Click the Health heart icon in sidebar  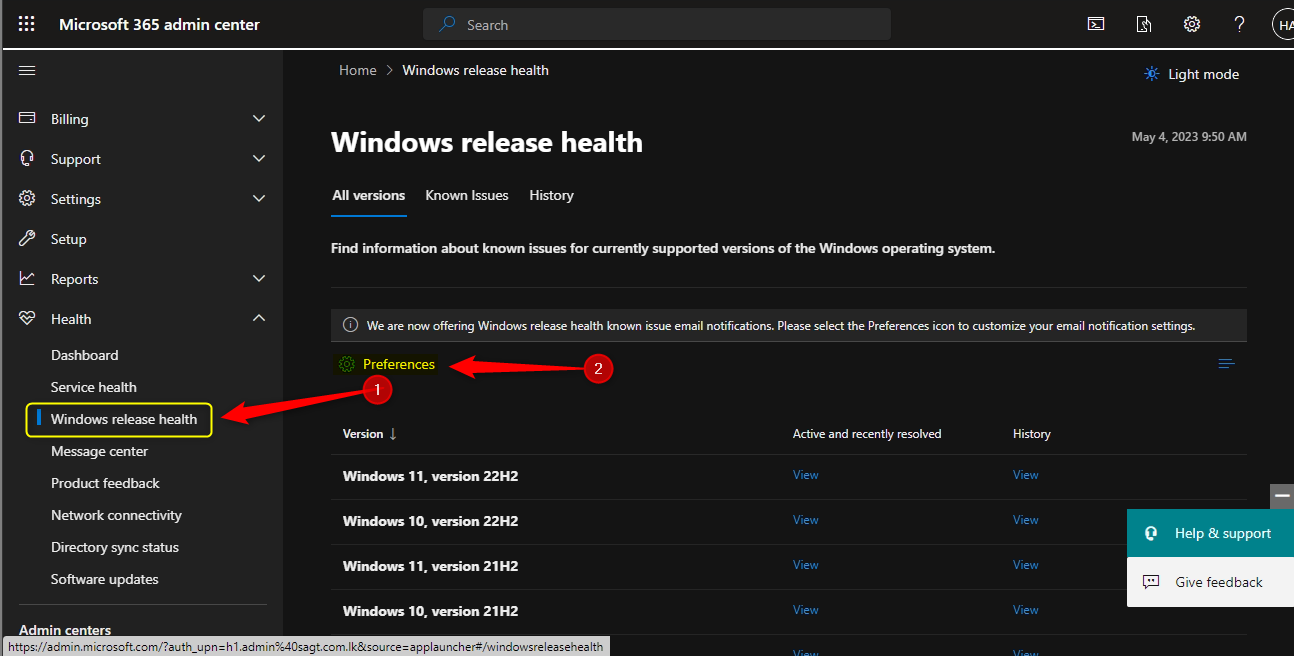click(x=28, y=318)
